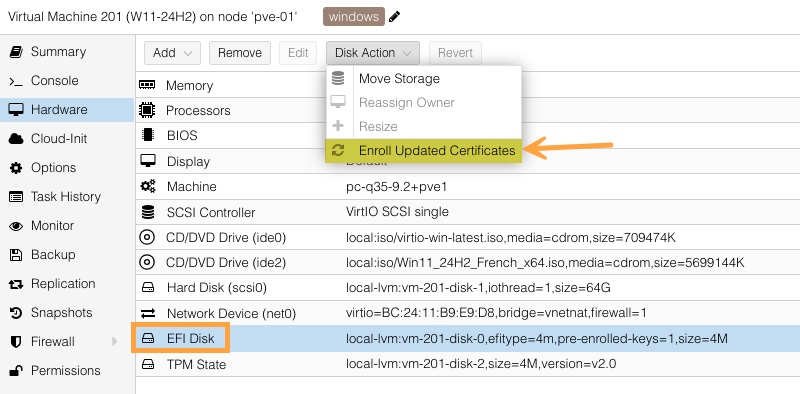
Task: Click the Backup floppy disk icon
Action: point(16,255)
